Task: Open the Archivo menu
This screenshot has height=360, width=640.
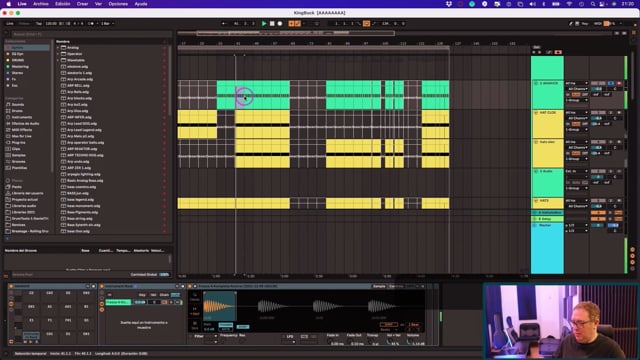Action: tap(40, 4)
